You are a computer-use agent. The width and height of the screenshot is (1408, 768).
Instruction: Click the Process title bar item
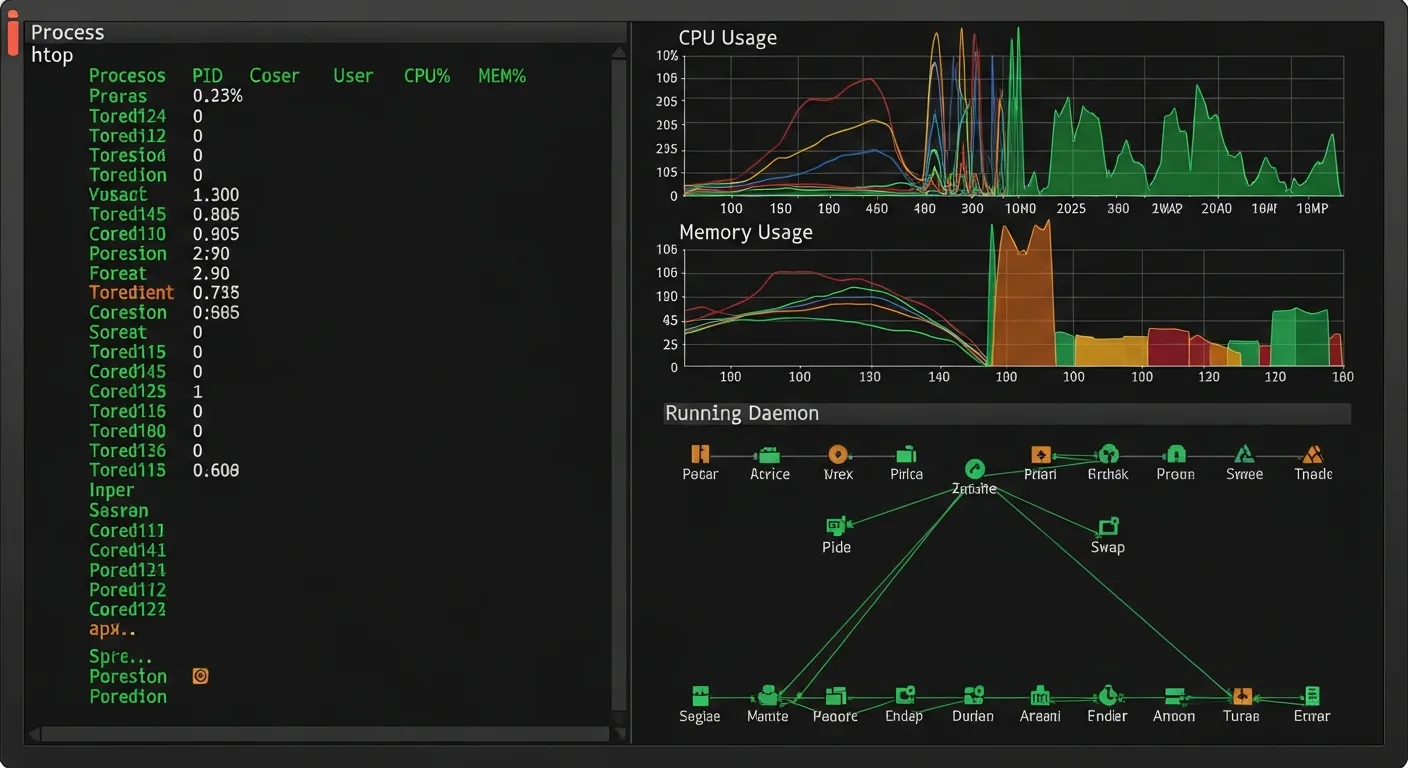coord(67,31)
